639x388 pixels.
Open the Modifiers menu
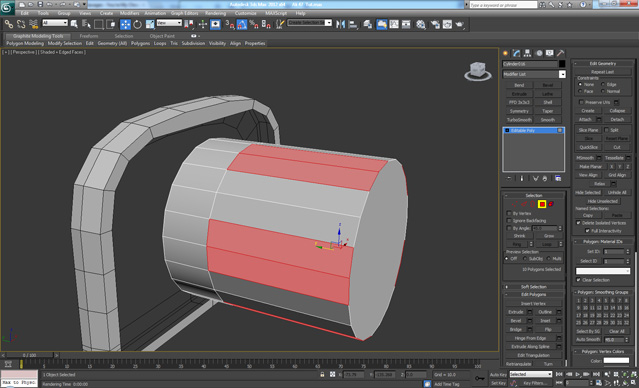click(130, 13)
